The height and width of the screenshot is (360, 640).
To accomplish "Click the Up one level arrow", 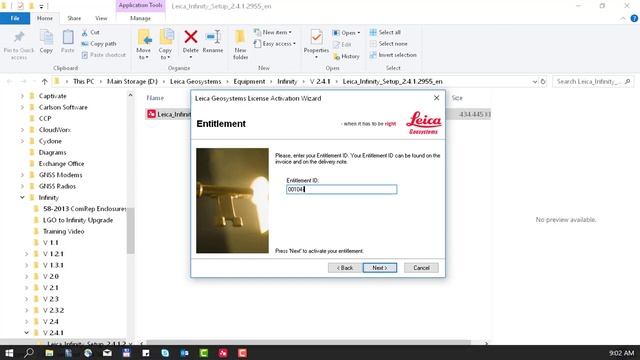I will coord(44,82).
